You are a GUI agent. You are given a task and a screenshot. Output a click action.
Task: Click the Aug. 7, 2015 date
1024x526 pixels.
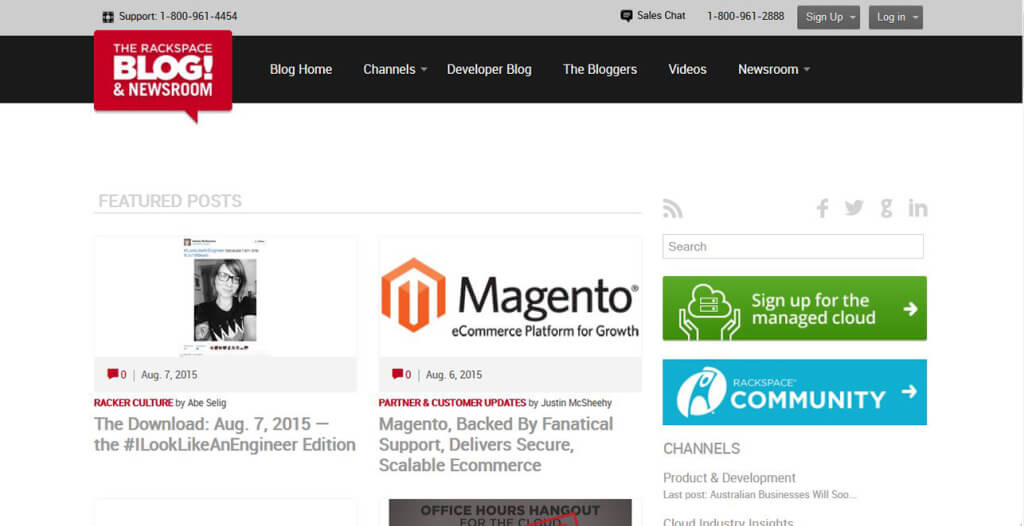click(169, 375)
